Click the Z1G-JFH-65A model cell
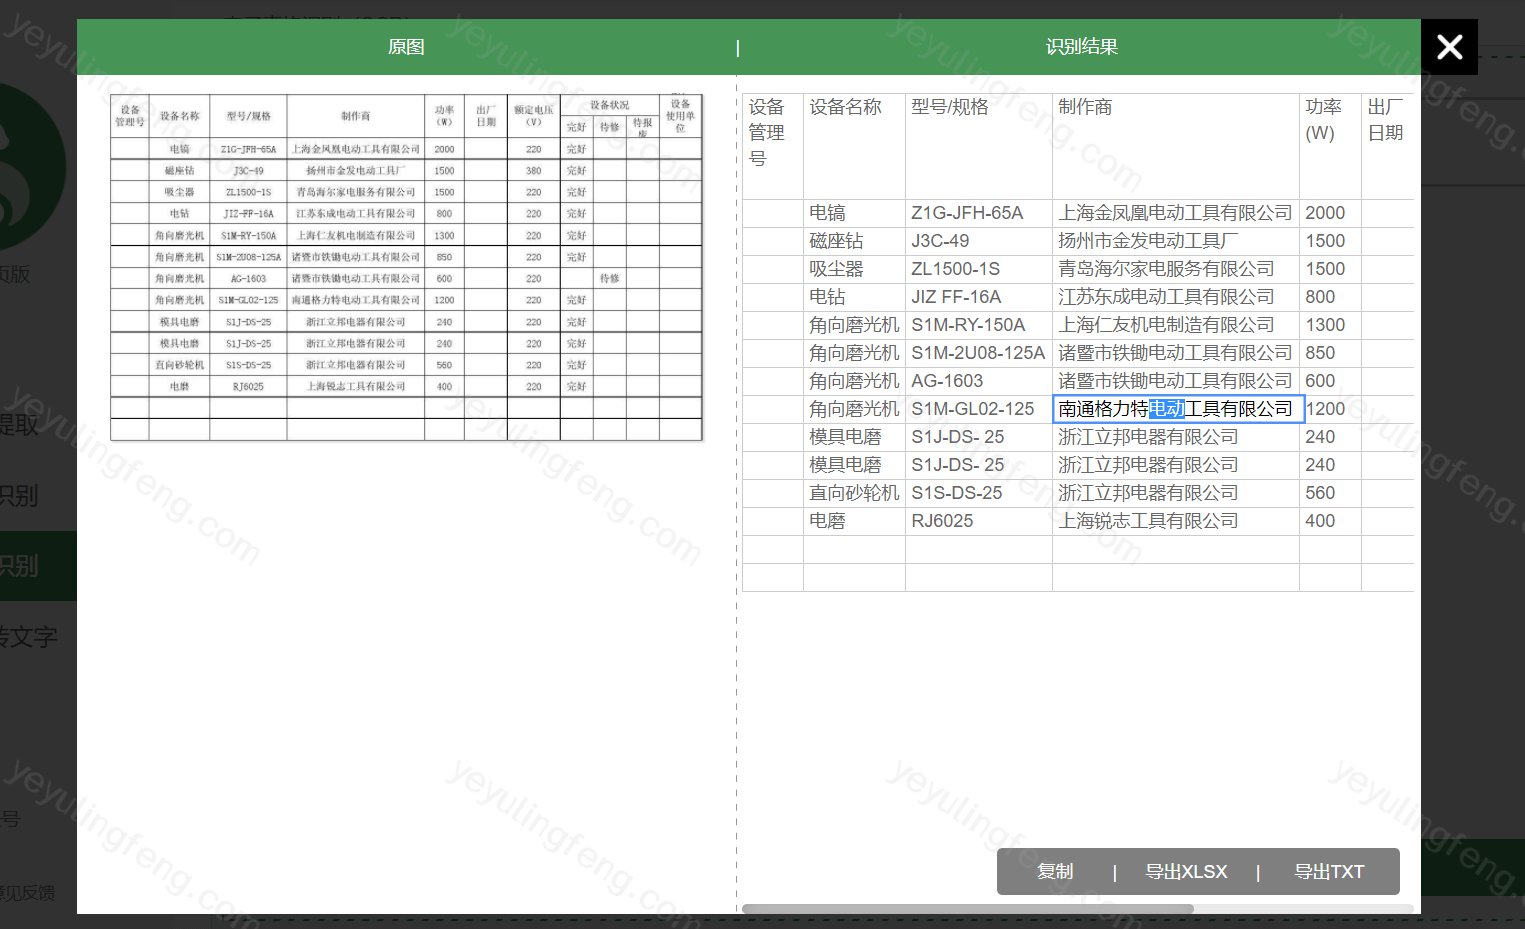This screenshot has width=1525, height=929. pos(979,213)
